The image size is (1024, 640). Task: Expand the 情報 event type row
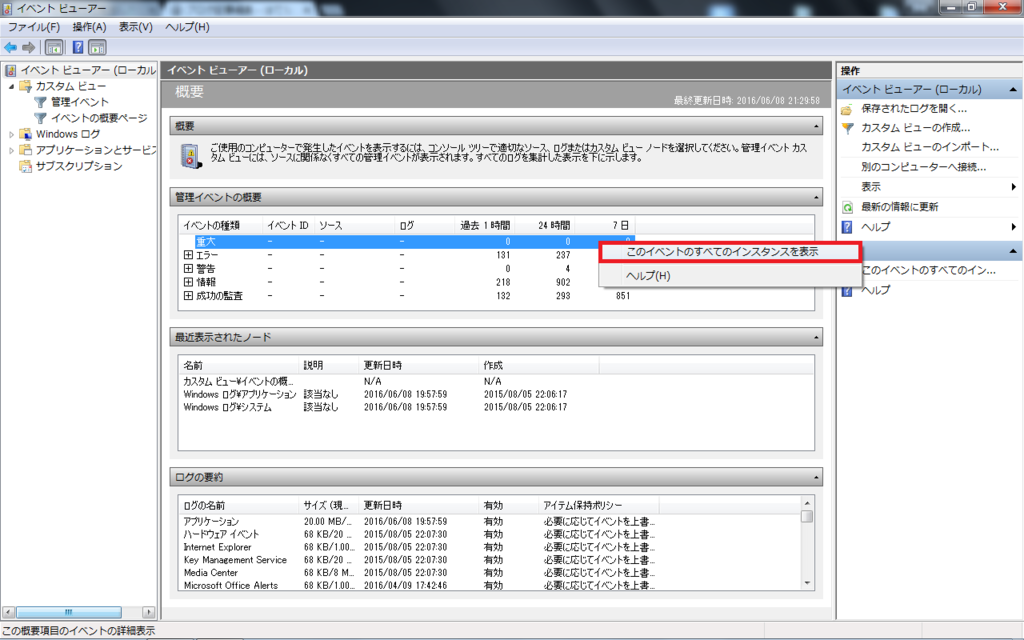[188, 282]
